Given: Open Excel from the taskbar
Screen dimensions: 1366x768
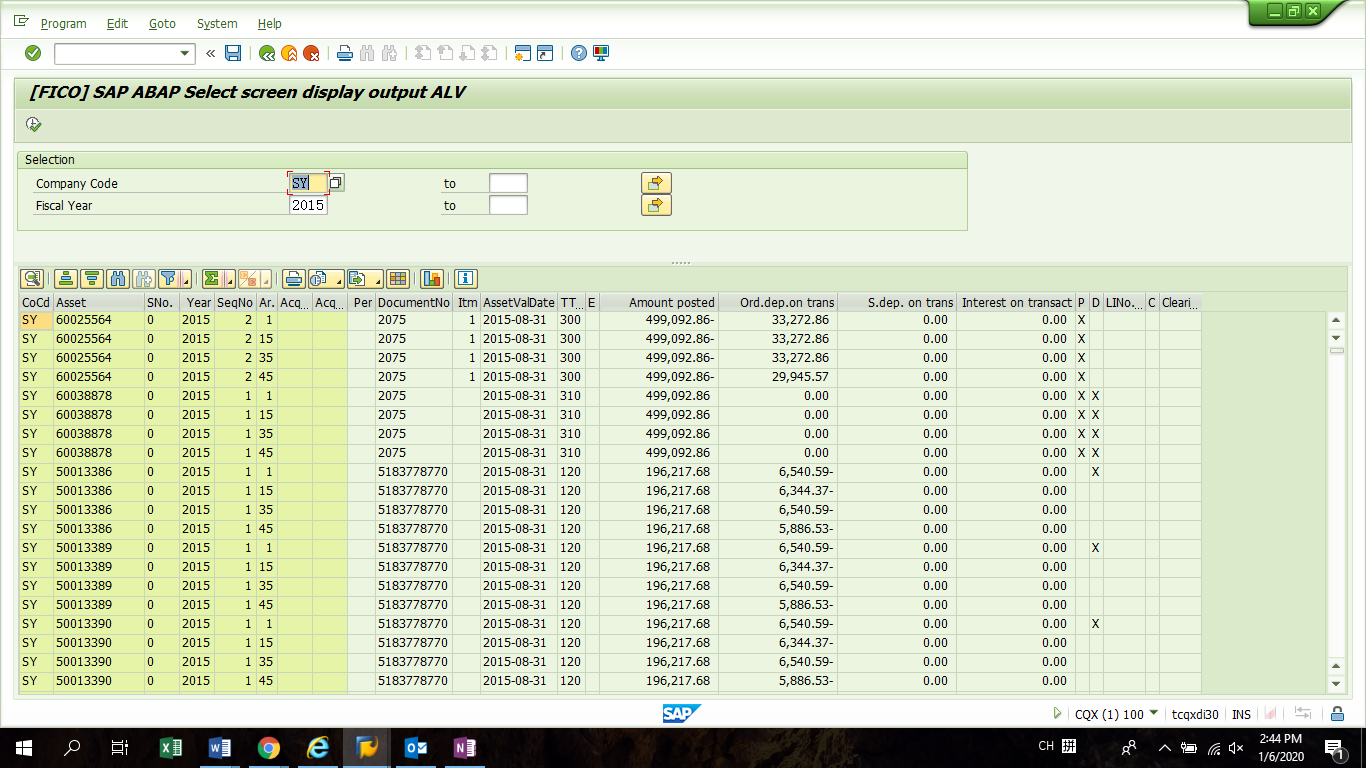Looking at the screenshot, I should [x=170, y=746].
